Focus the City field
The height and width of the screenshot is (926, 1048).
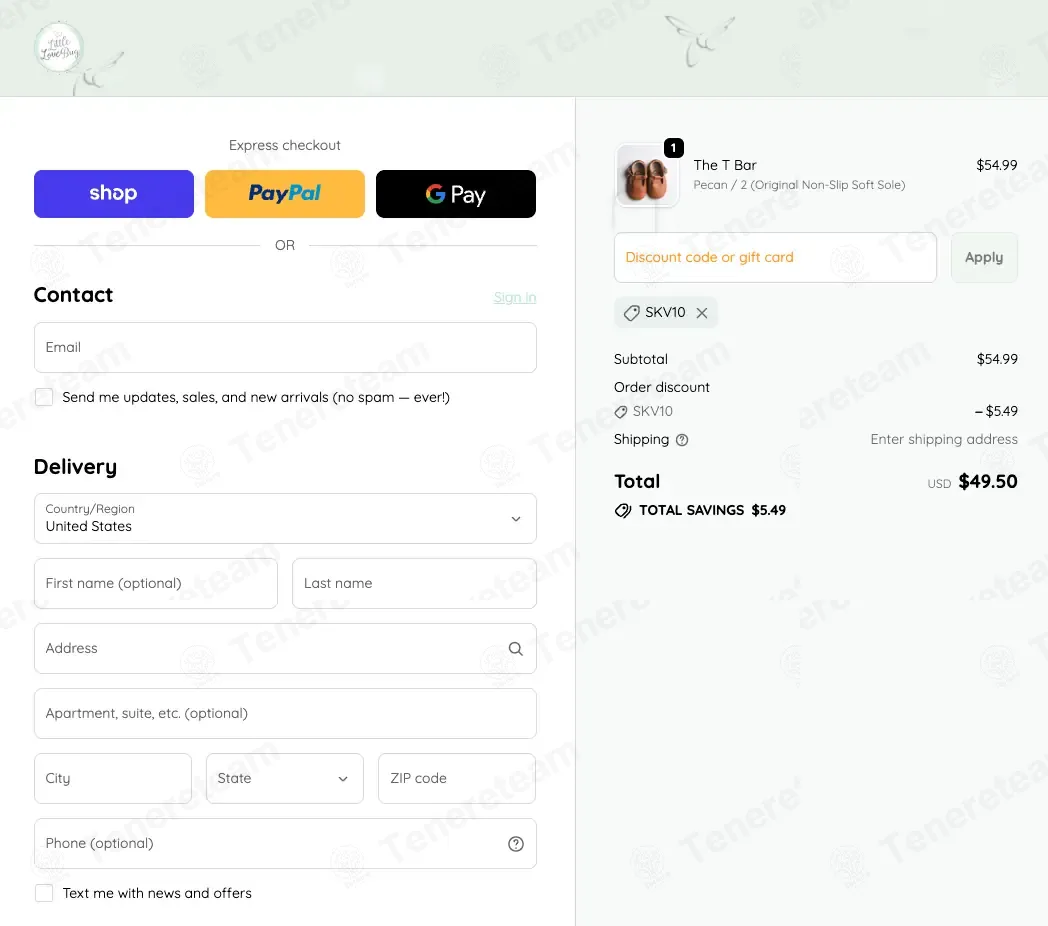[113, 778]
